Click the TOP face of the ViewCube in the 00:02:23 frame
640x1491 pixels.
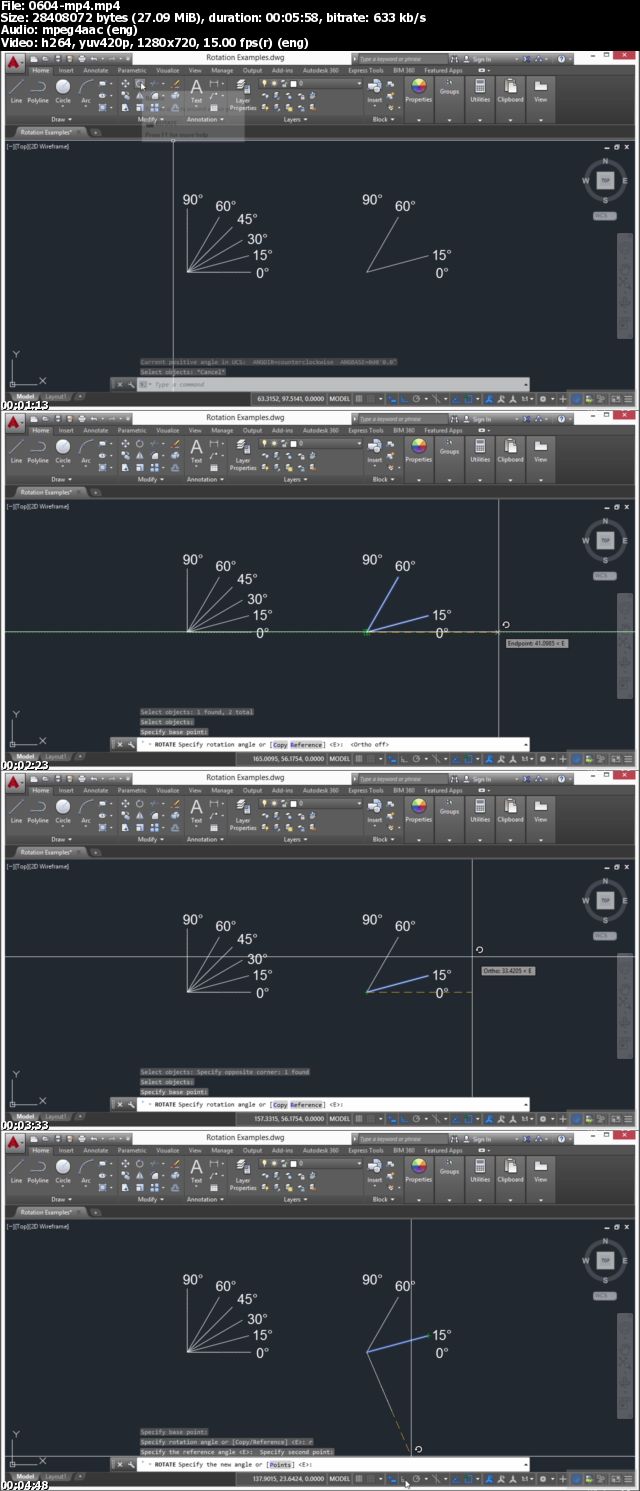pyautogui.click(x=604, y=540)
